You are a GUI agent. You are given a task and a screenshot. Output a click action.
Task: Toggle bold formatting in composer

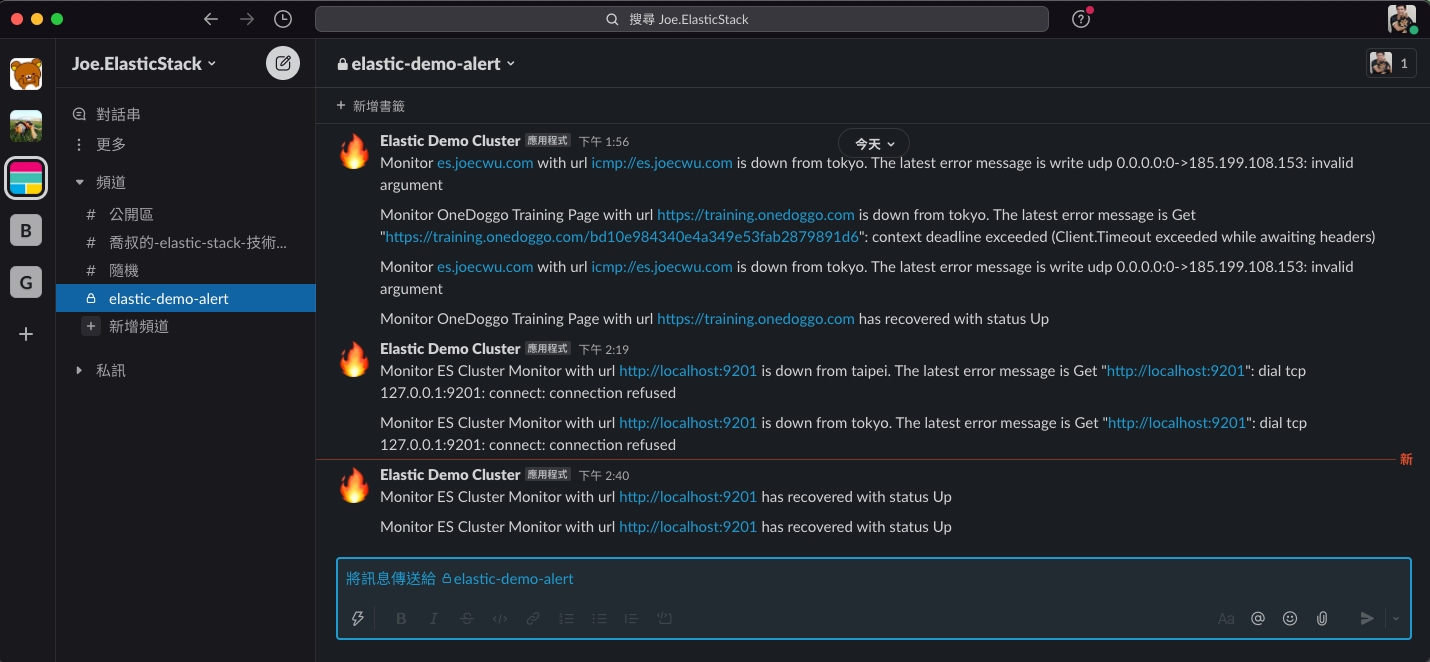point(401,618)
